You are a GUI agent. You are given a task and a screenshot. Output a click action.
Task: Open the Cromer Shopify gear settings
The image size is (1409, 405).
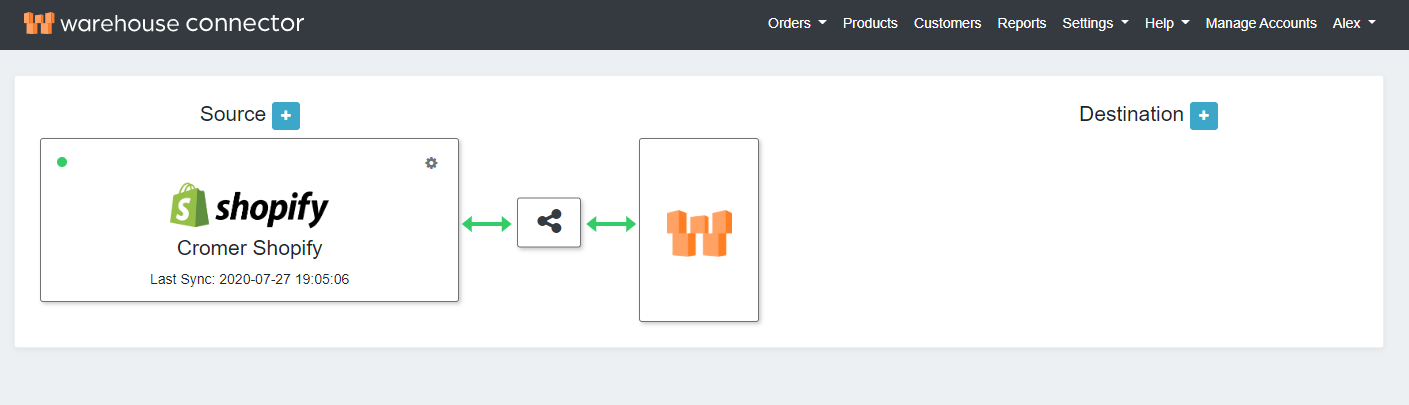click(x=431, y=163)
